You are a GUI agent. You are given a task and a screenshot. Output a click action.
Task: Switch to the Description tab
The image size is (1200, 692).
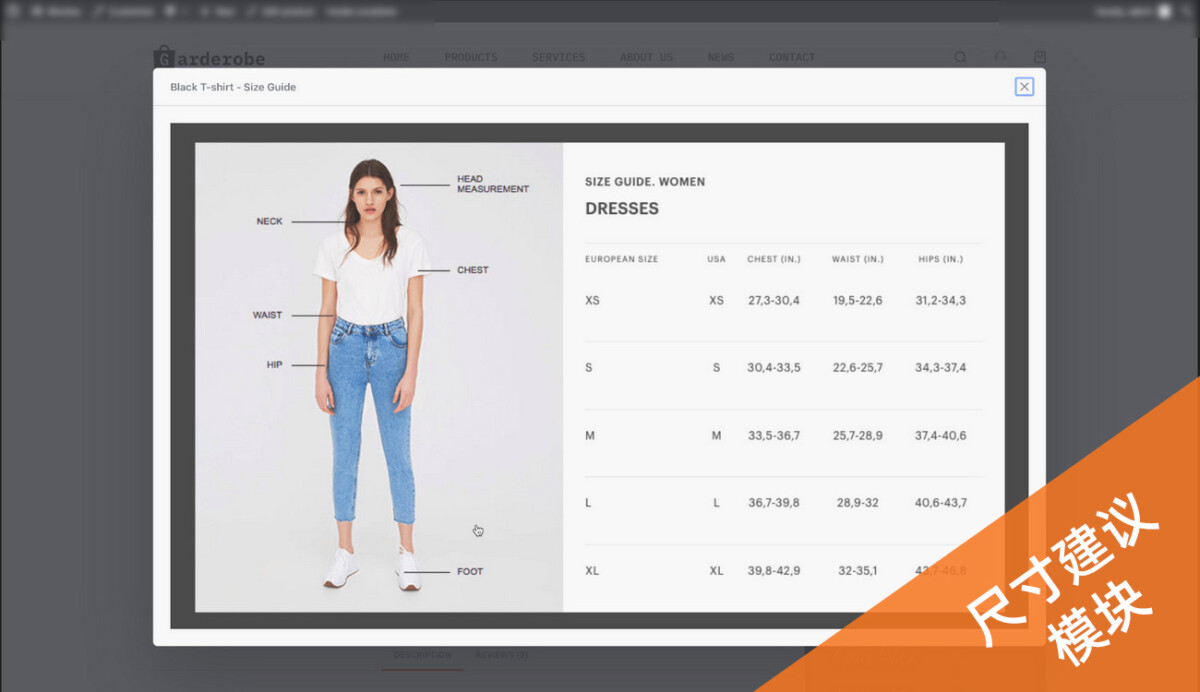point(420,656)
